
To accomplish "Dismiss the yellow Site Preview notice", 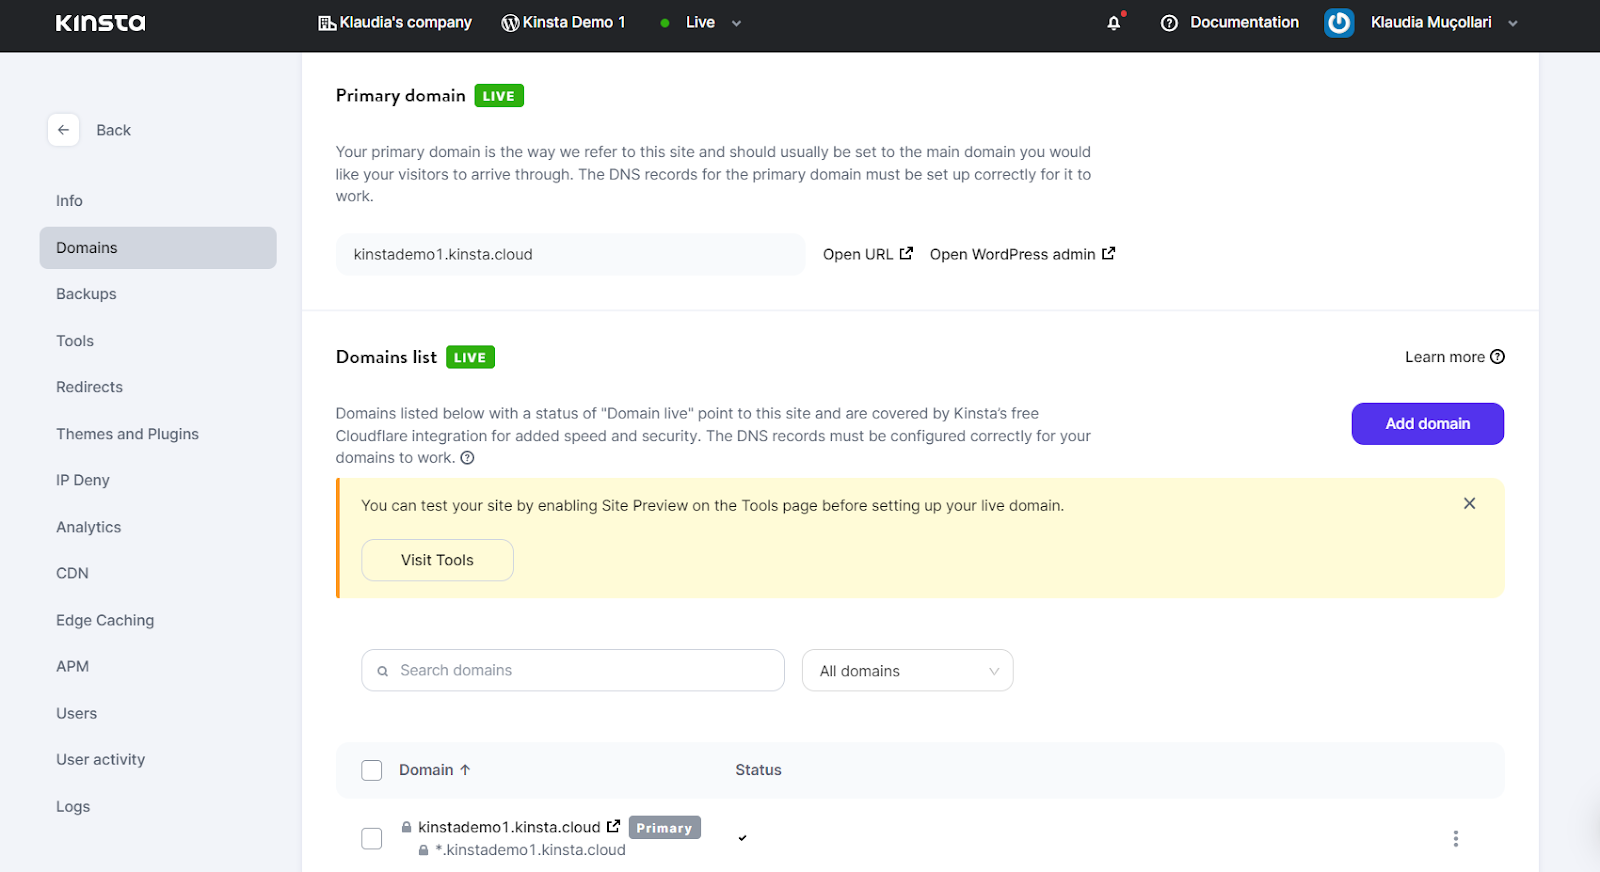I will point(1469,503).
